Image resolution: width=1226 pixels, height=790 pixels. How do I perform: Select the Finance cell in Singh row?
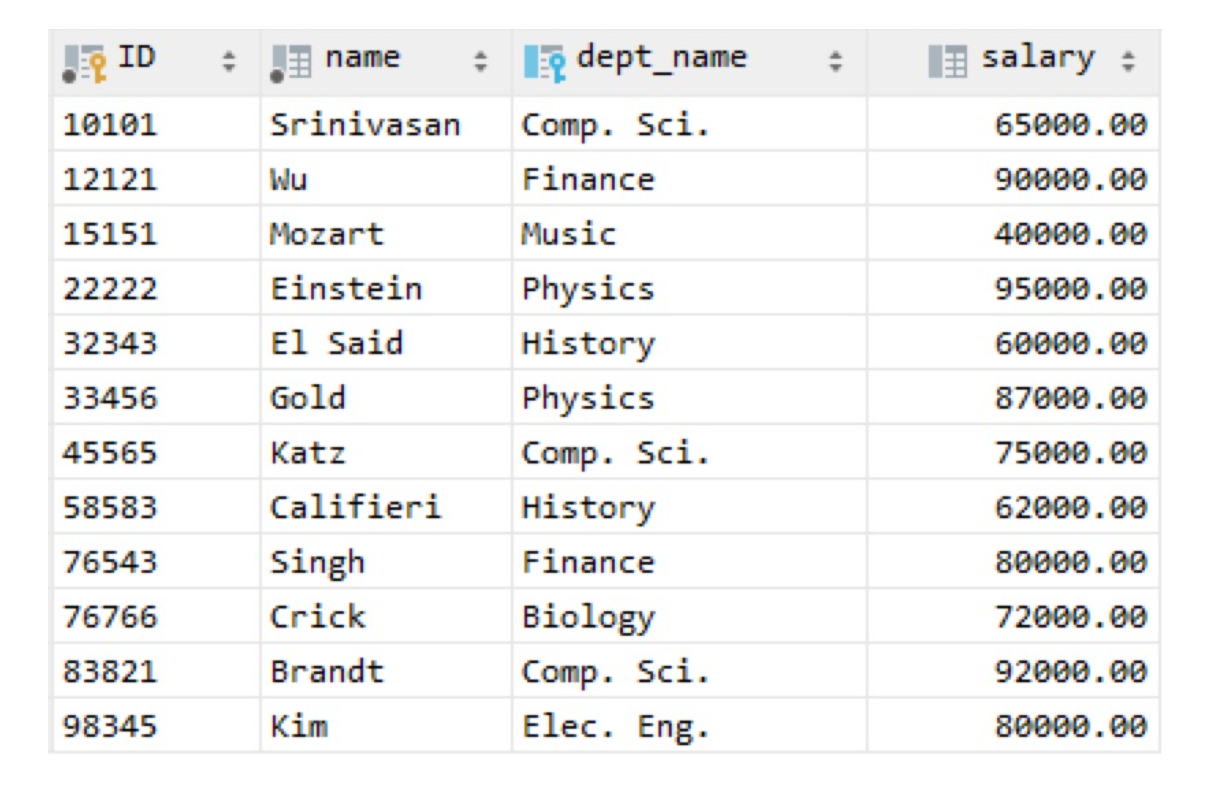(x=689, y=561)
